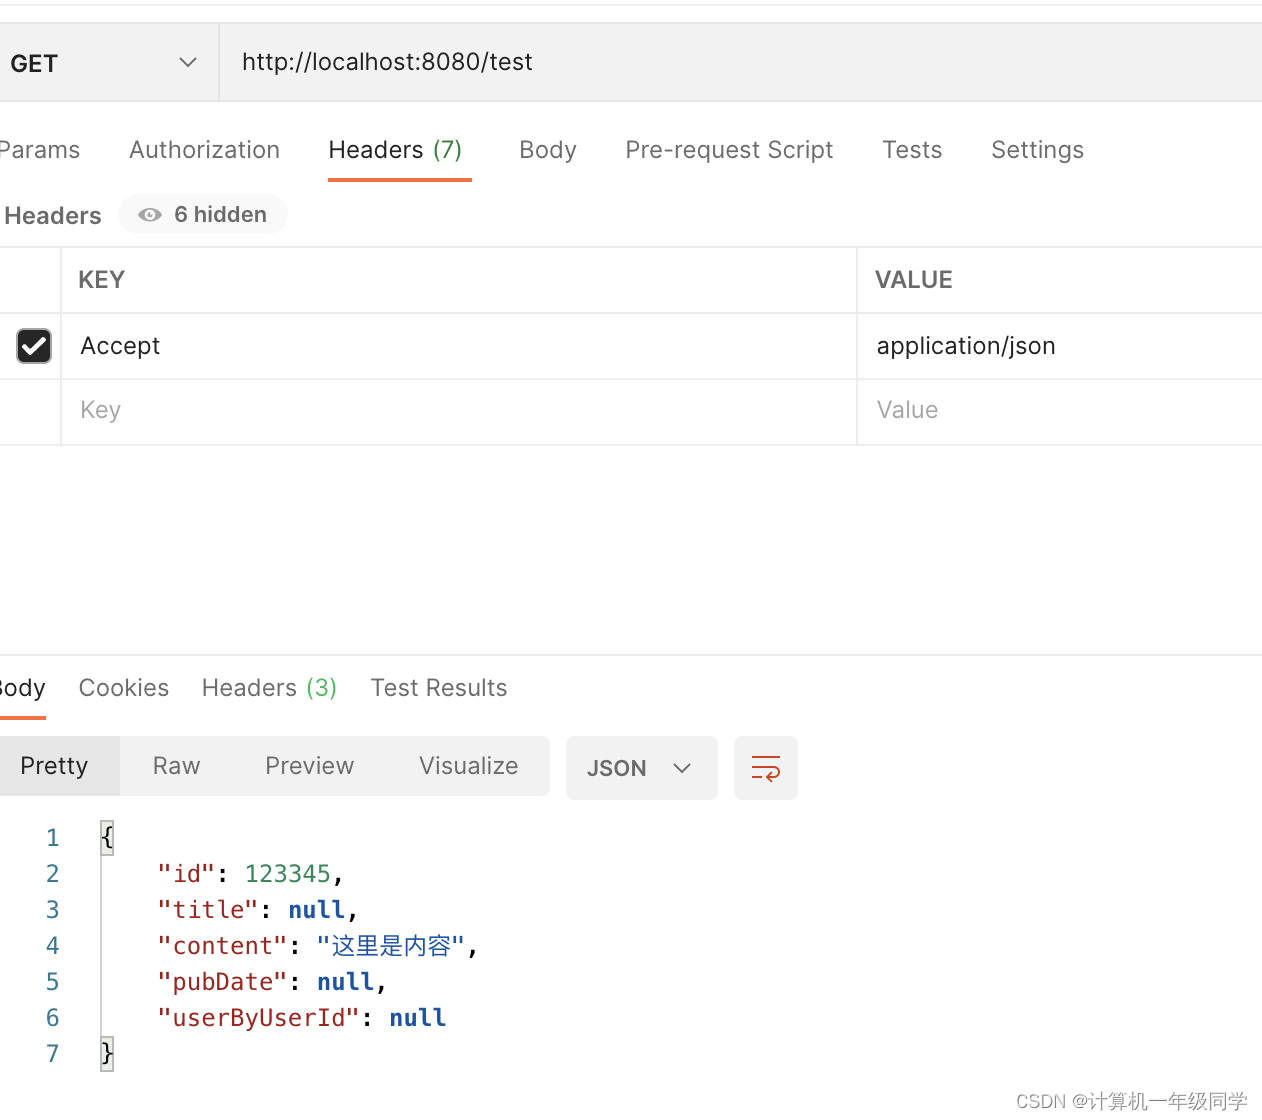1262x1120 pixels.
Task: Open the response Cookies tab
Action: [x=124, y=688]
